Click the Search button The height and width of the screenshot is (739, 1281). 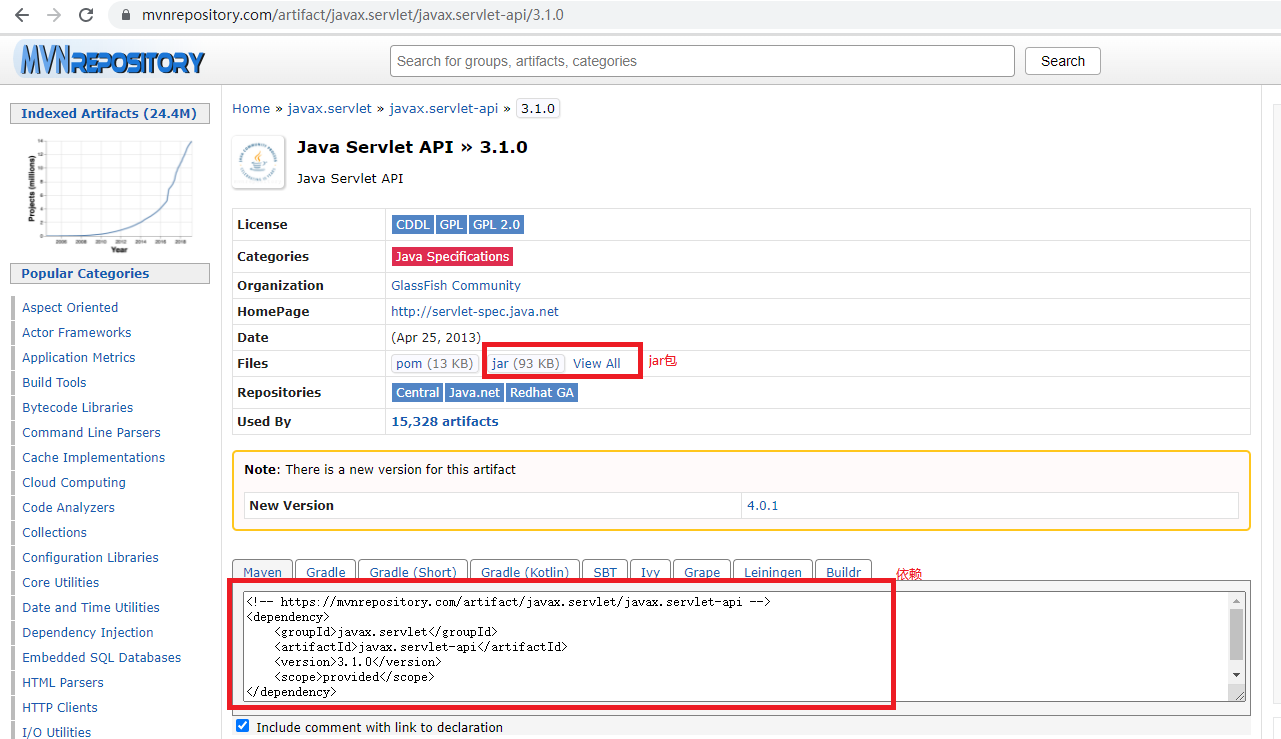tap(1063, 61)
